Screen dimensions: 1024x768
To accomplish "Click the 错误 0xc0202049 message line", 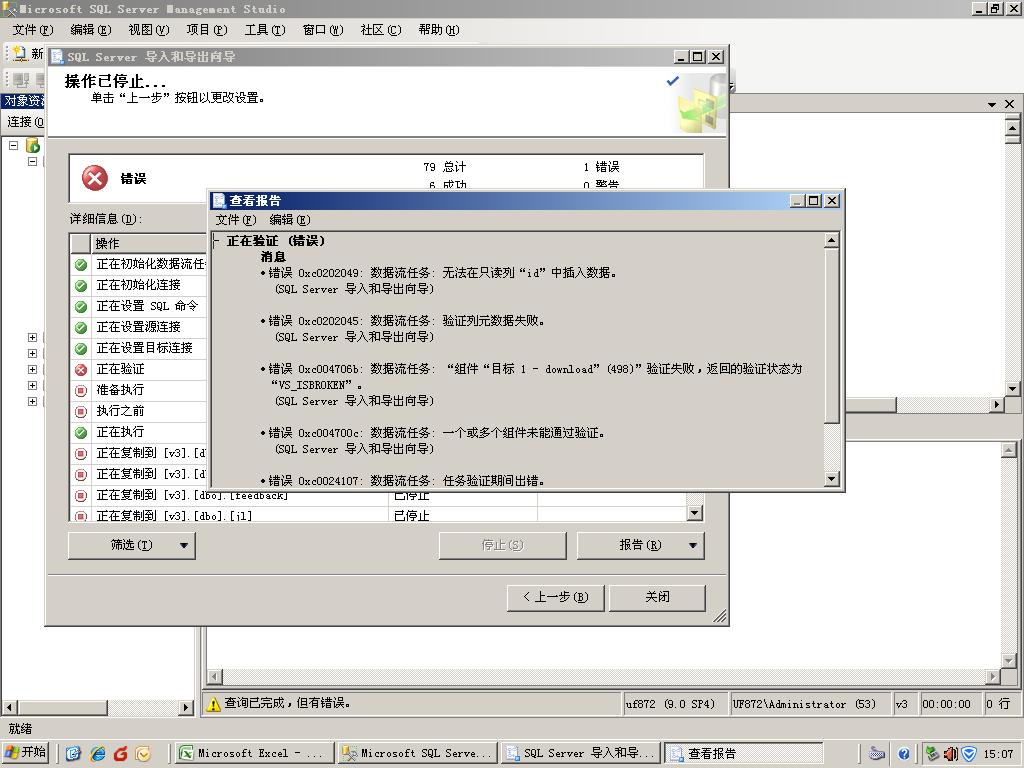I will click(443, 273).
